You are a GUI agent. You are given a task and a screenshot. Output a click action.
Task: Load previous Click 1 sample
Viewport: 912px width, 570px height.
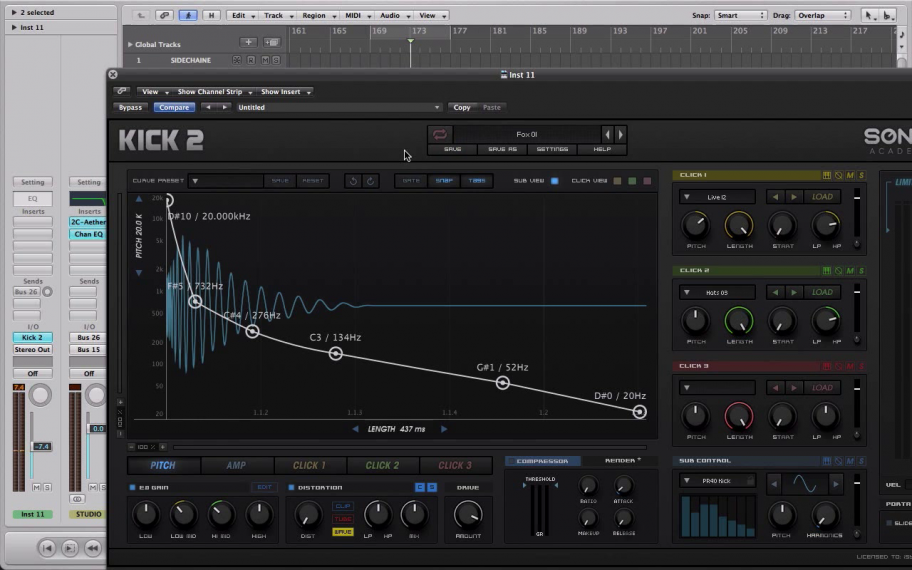[x=775, y=197]
